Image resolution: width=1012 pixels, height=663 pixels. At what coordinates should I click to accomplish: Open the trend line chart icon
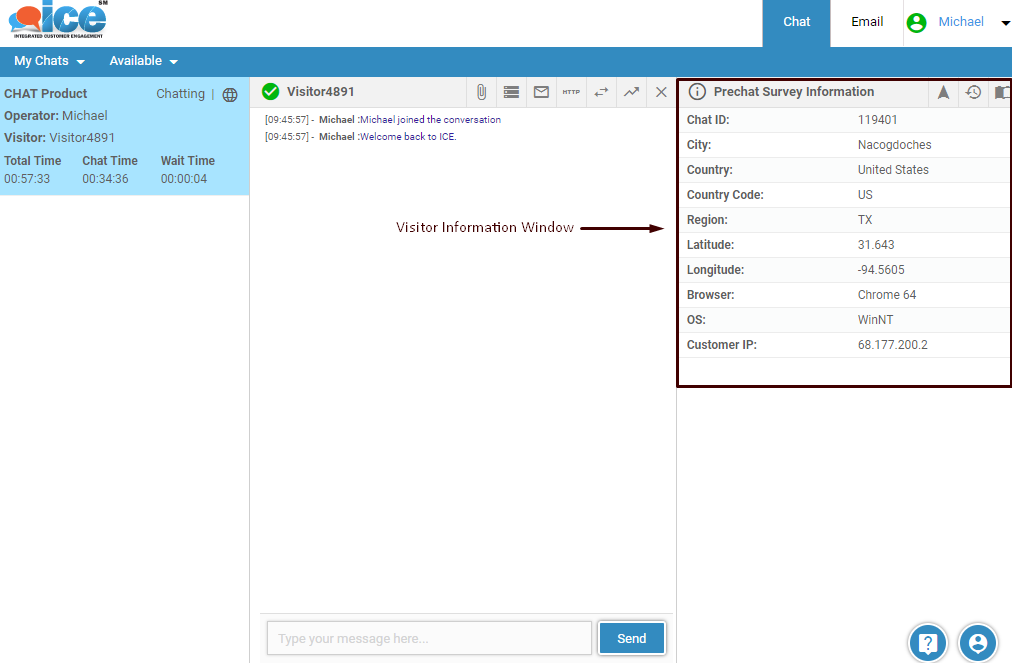coord(631,92)
